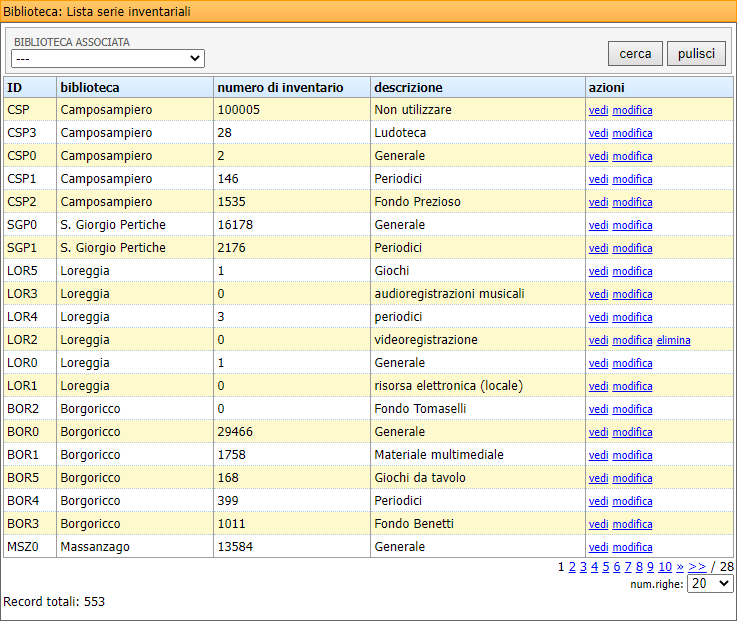Click the numero di inventario column header

[280, 87]
